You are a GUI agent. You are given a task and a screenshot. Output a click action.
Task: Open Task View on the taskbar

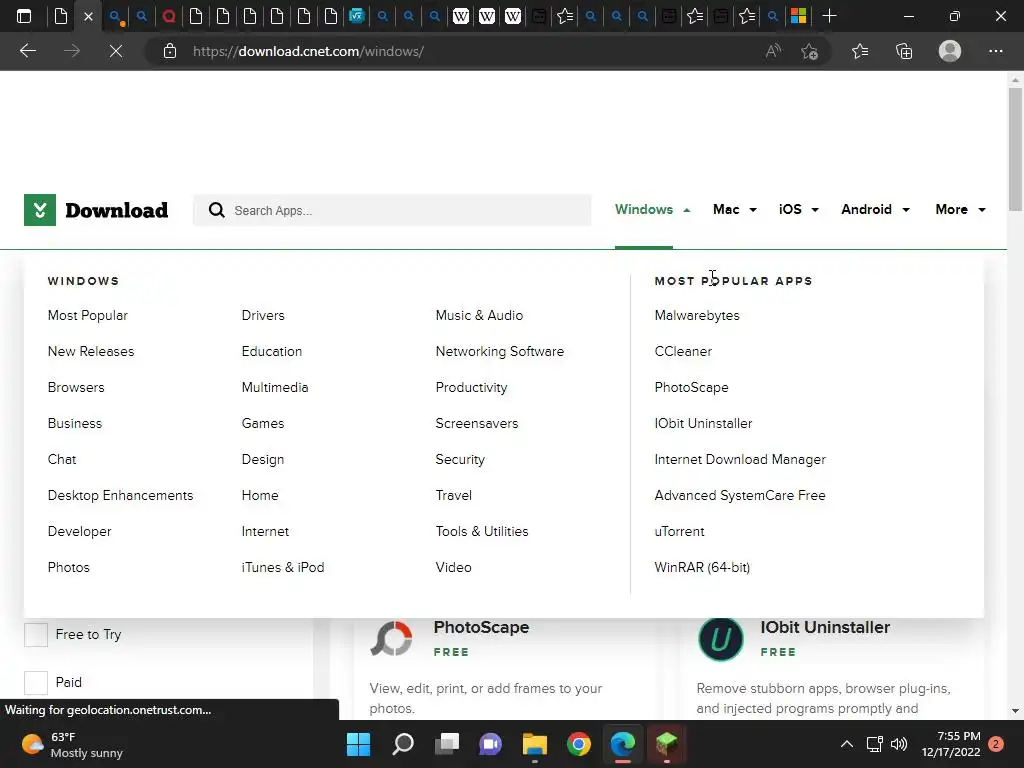447,744
